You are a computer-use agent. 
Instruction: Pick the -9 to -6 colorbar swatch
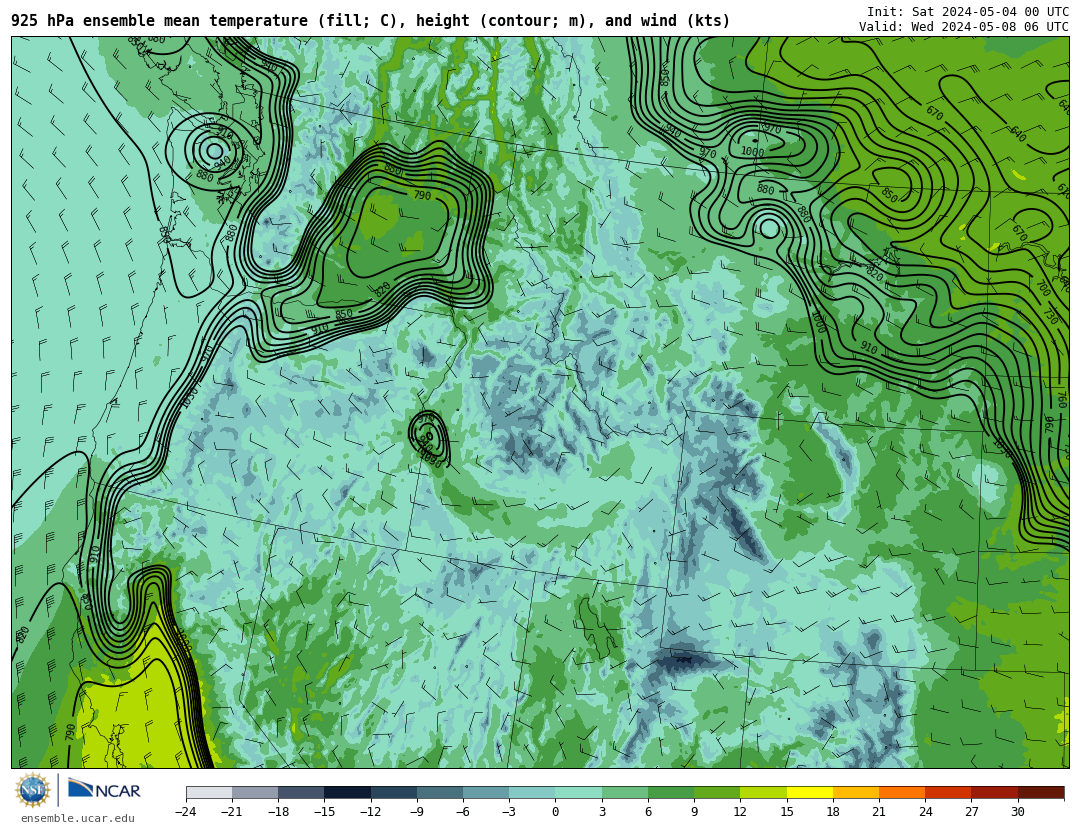(440, 792)
